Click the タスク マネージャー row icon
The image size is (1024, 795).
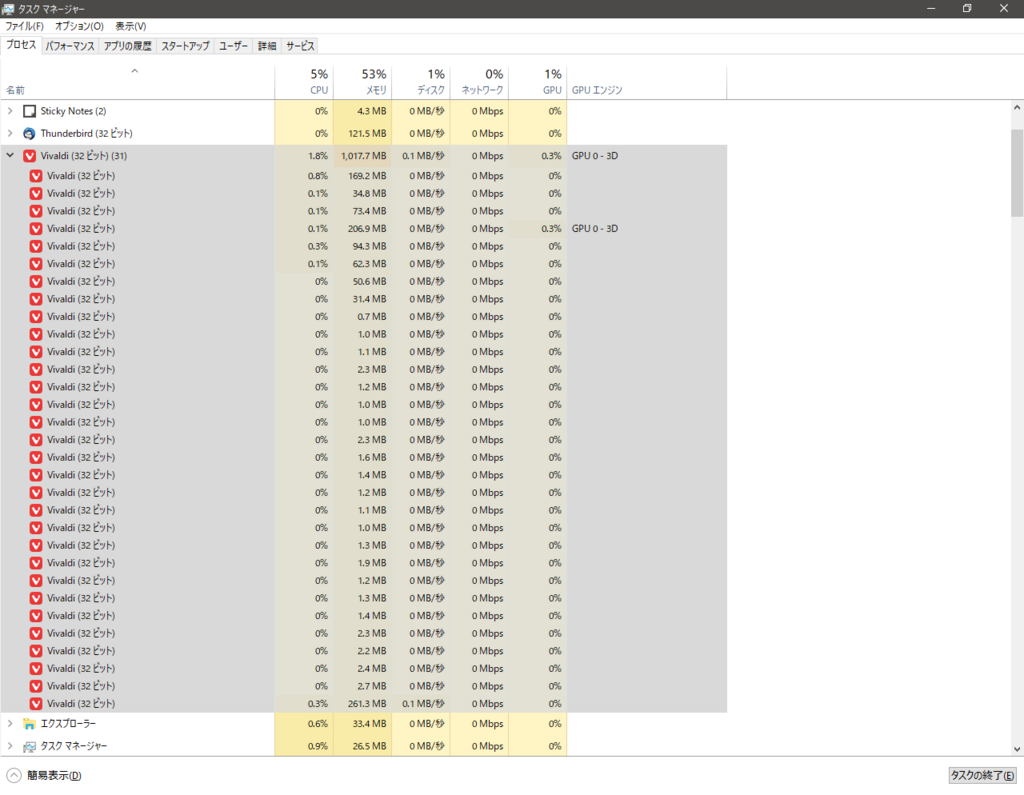tap(29, 746)
